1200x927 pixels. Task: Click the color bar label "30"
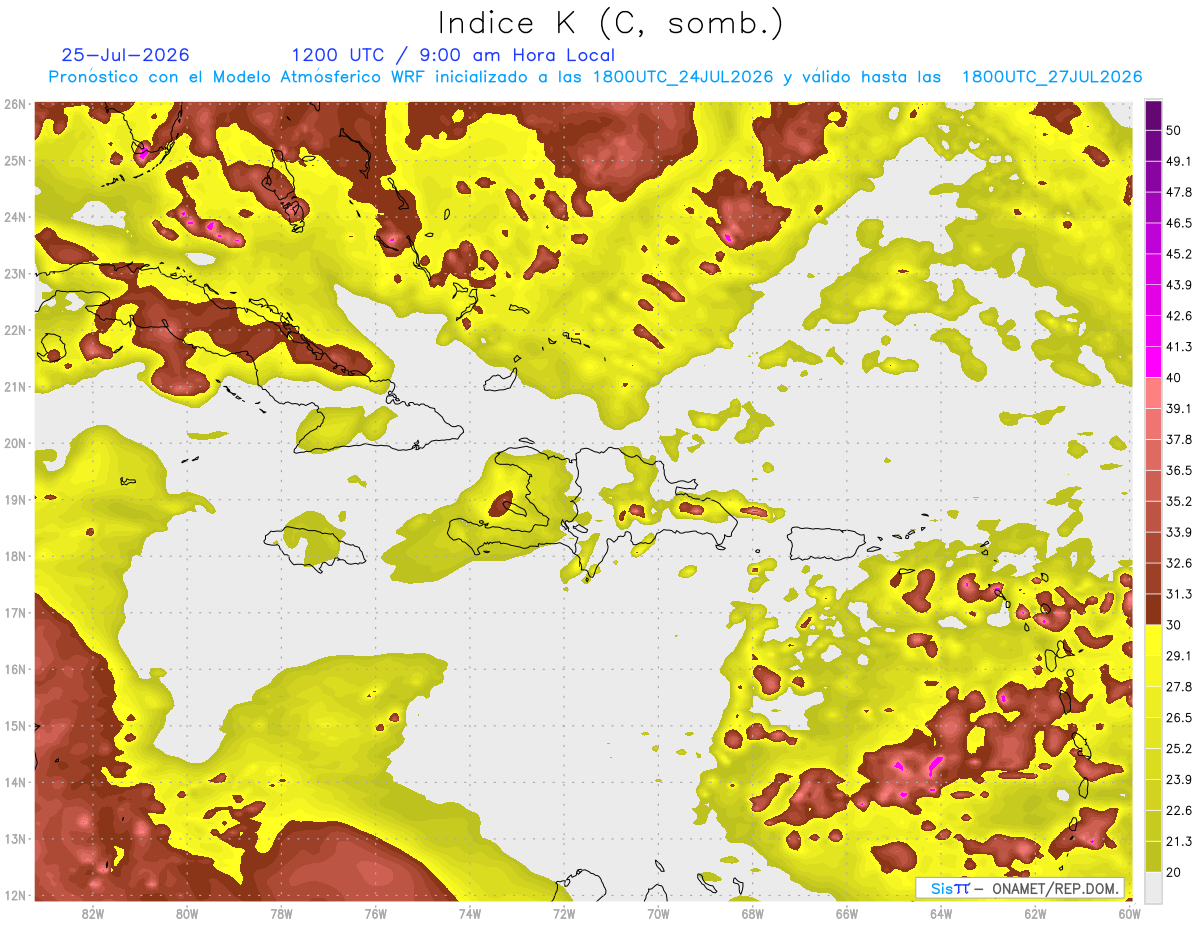[x=1174, y=625]
